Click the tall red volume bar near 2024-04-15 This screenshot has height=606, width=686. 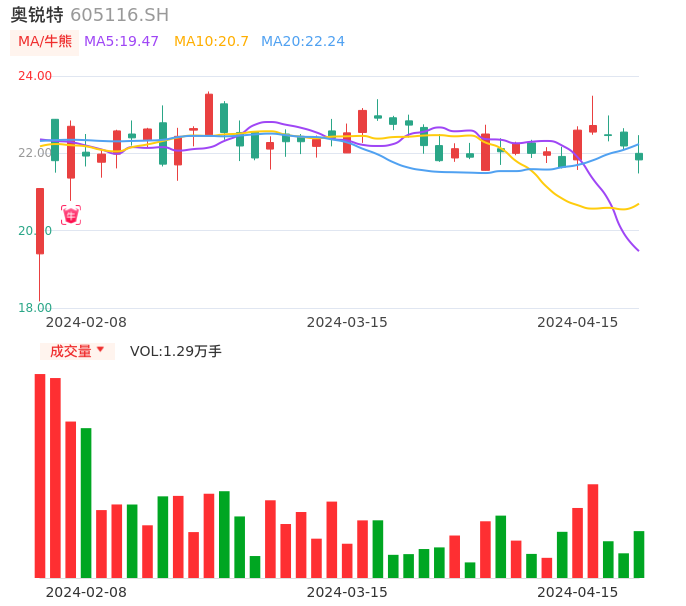[593, 530]
